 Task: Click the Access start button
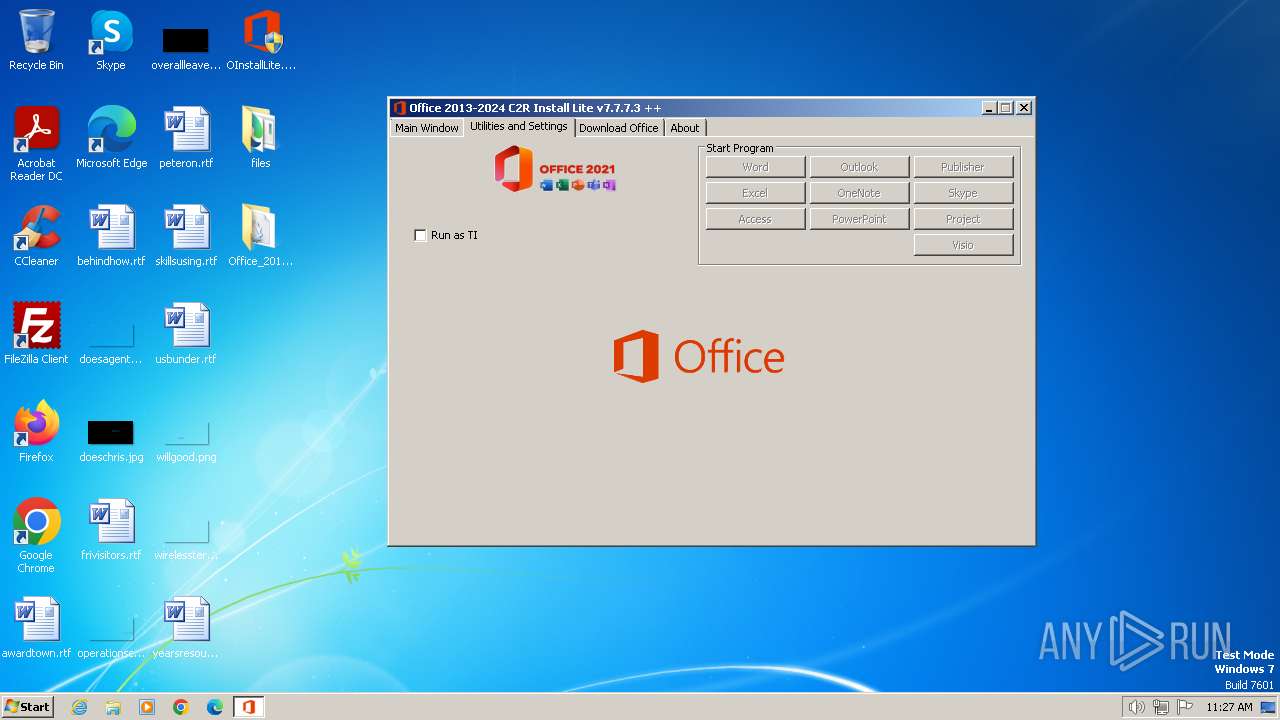point(755,219)
